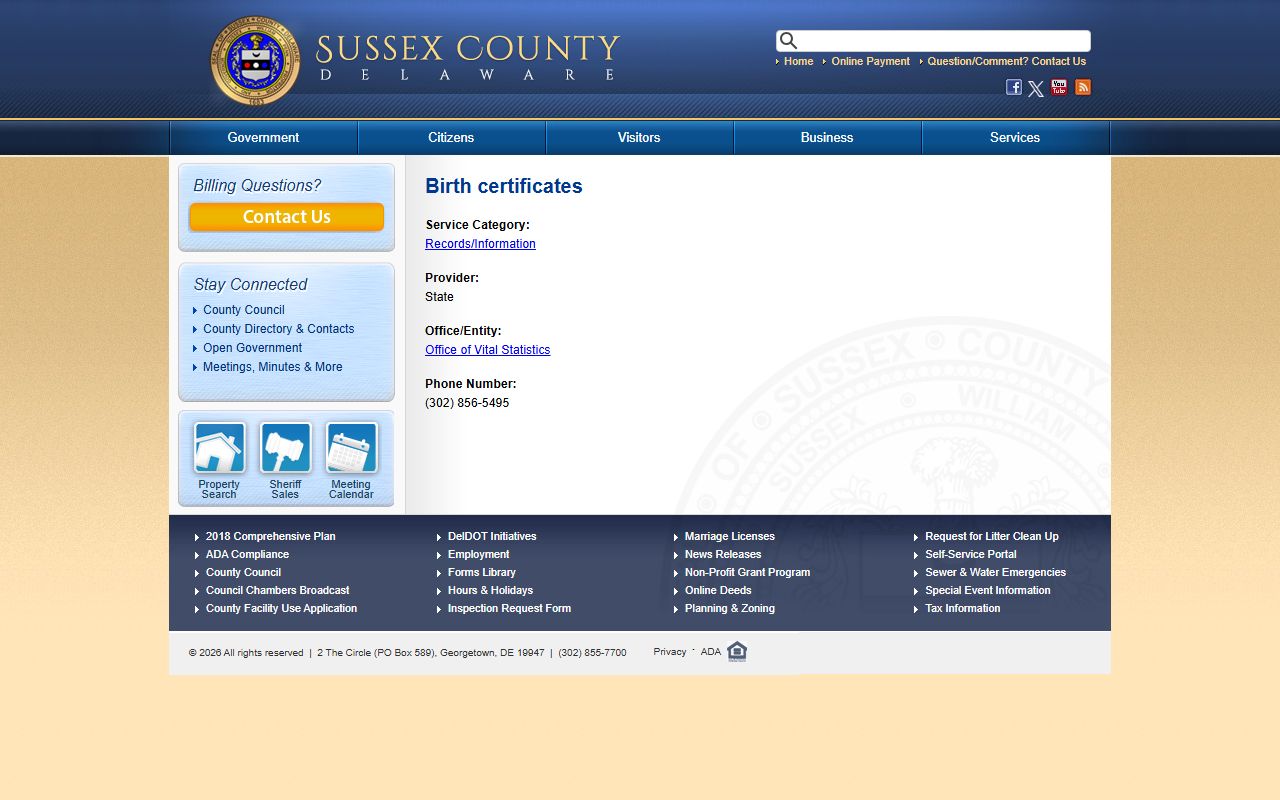Open News Releases link
This screenshot has height=800, width=1280.
[723, 555]
